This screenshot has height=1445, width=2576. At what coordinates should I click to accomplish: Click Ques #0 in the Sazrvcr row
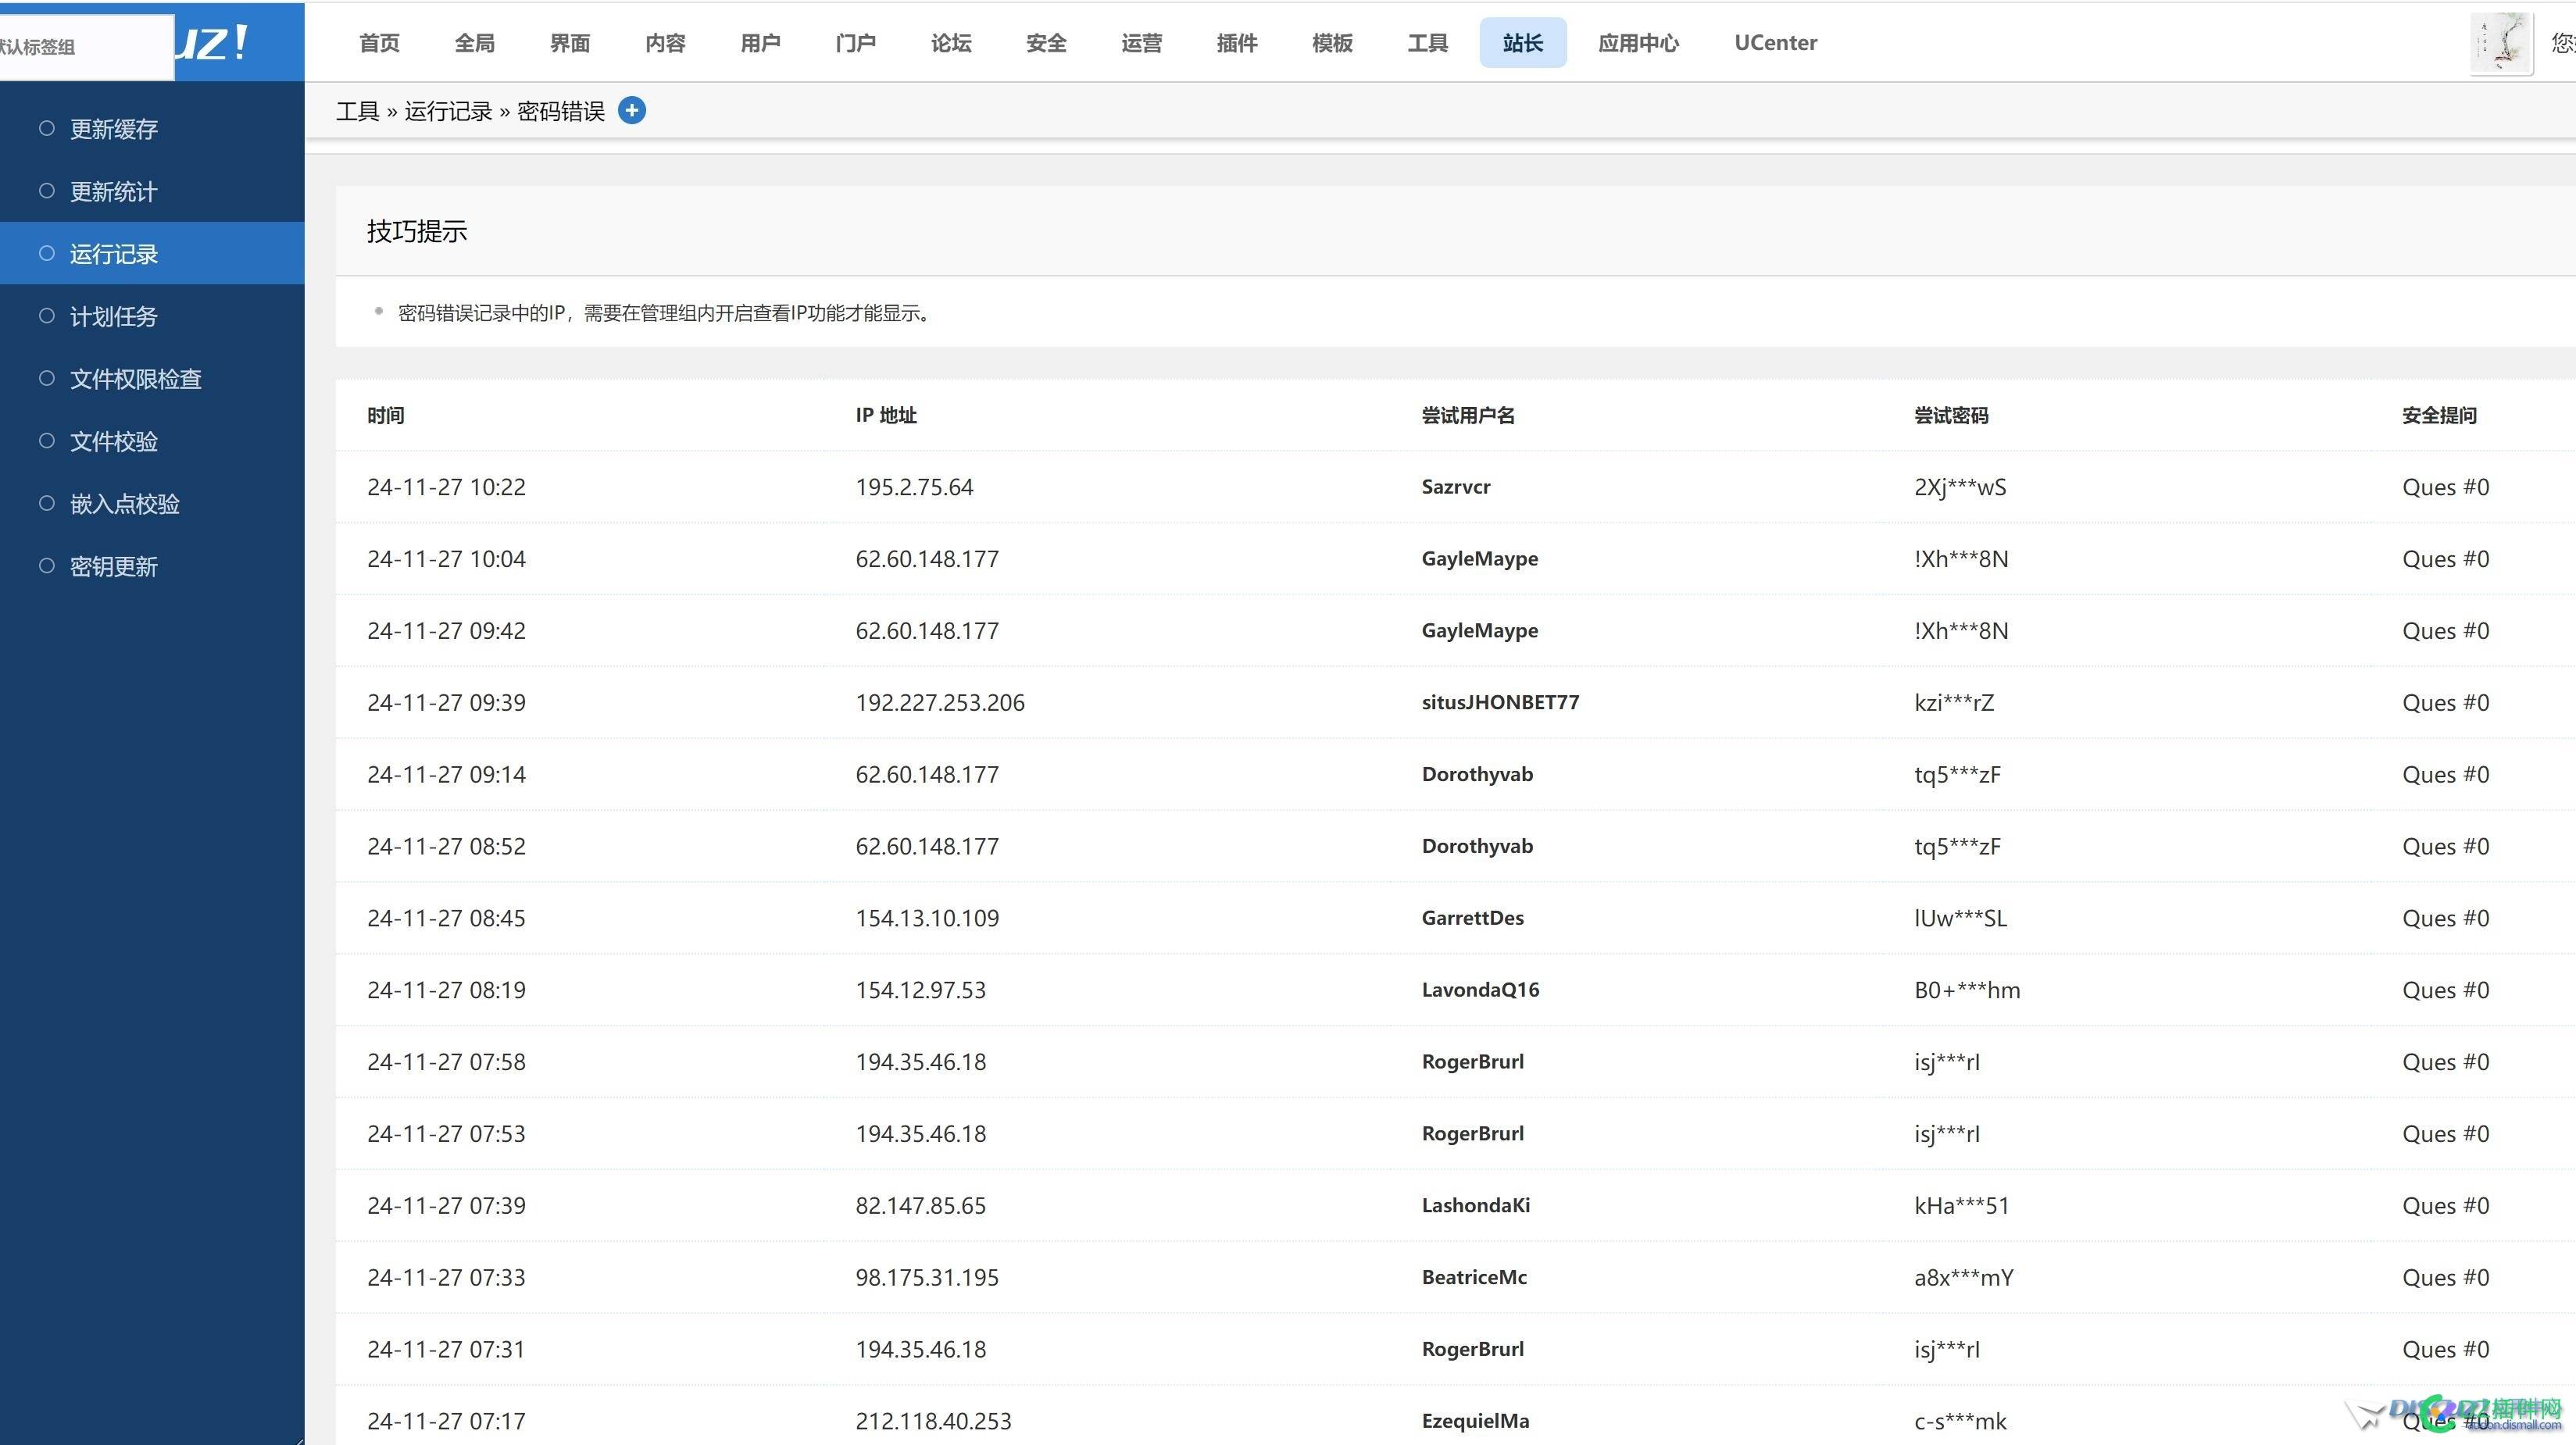click(x=2445, y=487)
